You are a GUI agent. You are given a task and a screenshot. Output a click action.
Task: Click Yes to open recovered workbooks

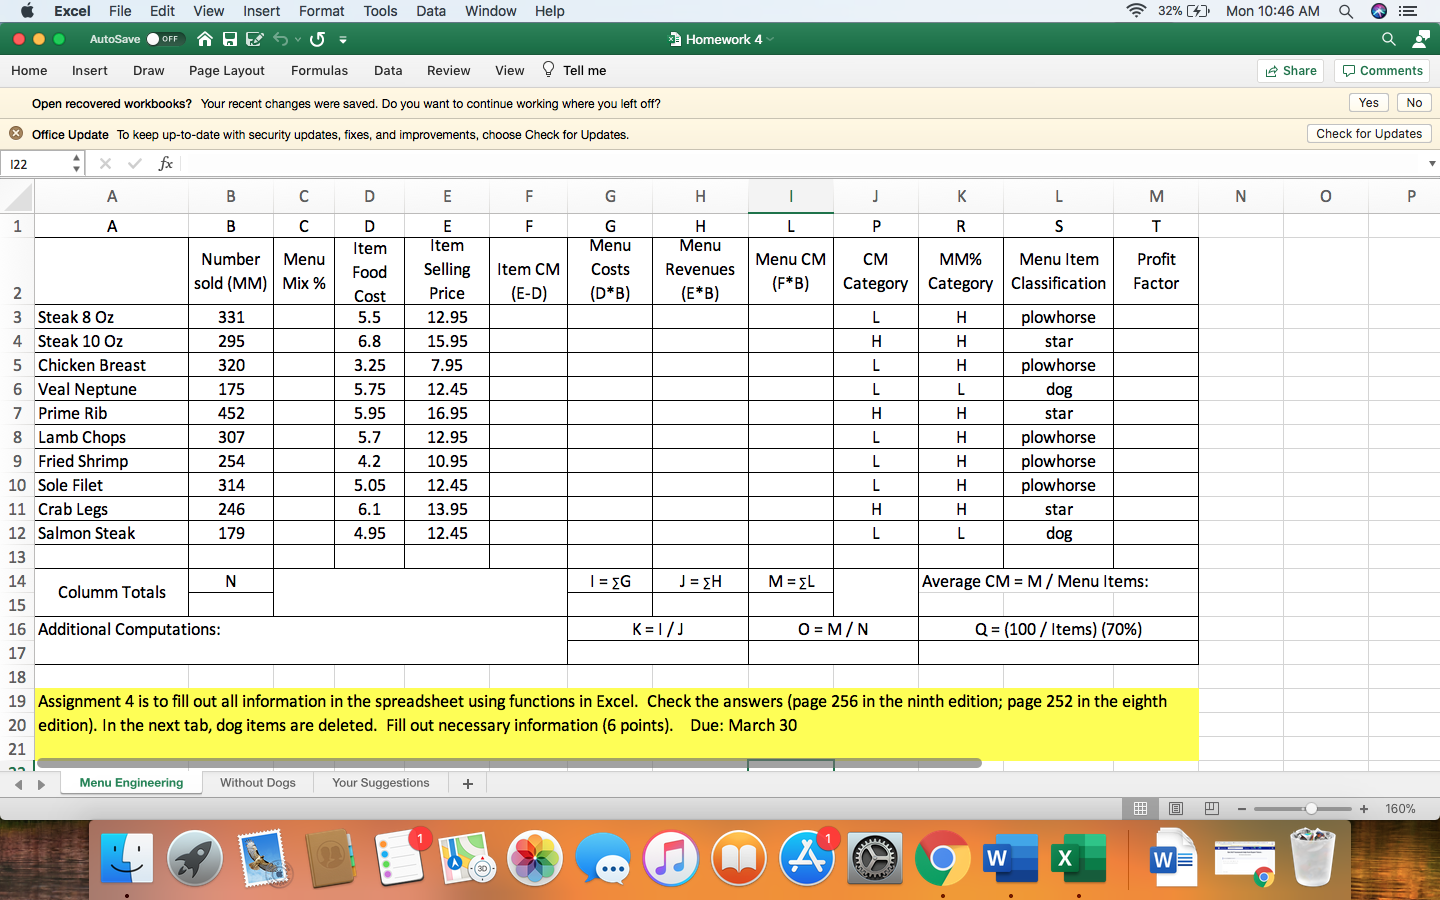pyautogui.click(x=1368, y=103)
